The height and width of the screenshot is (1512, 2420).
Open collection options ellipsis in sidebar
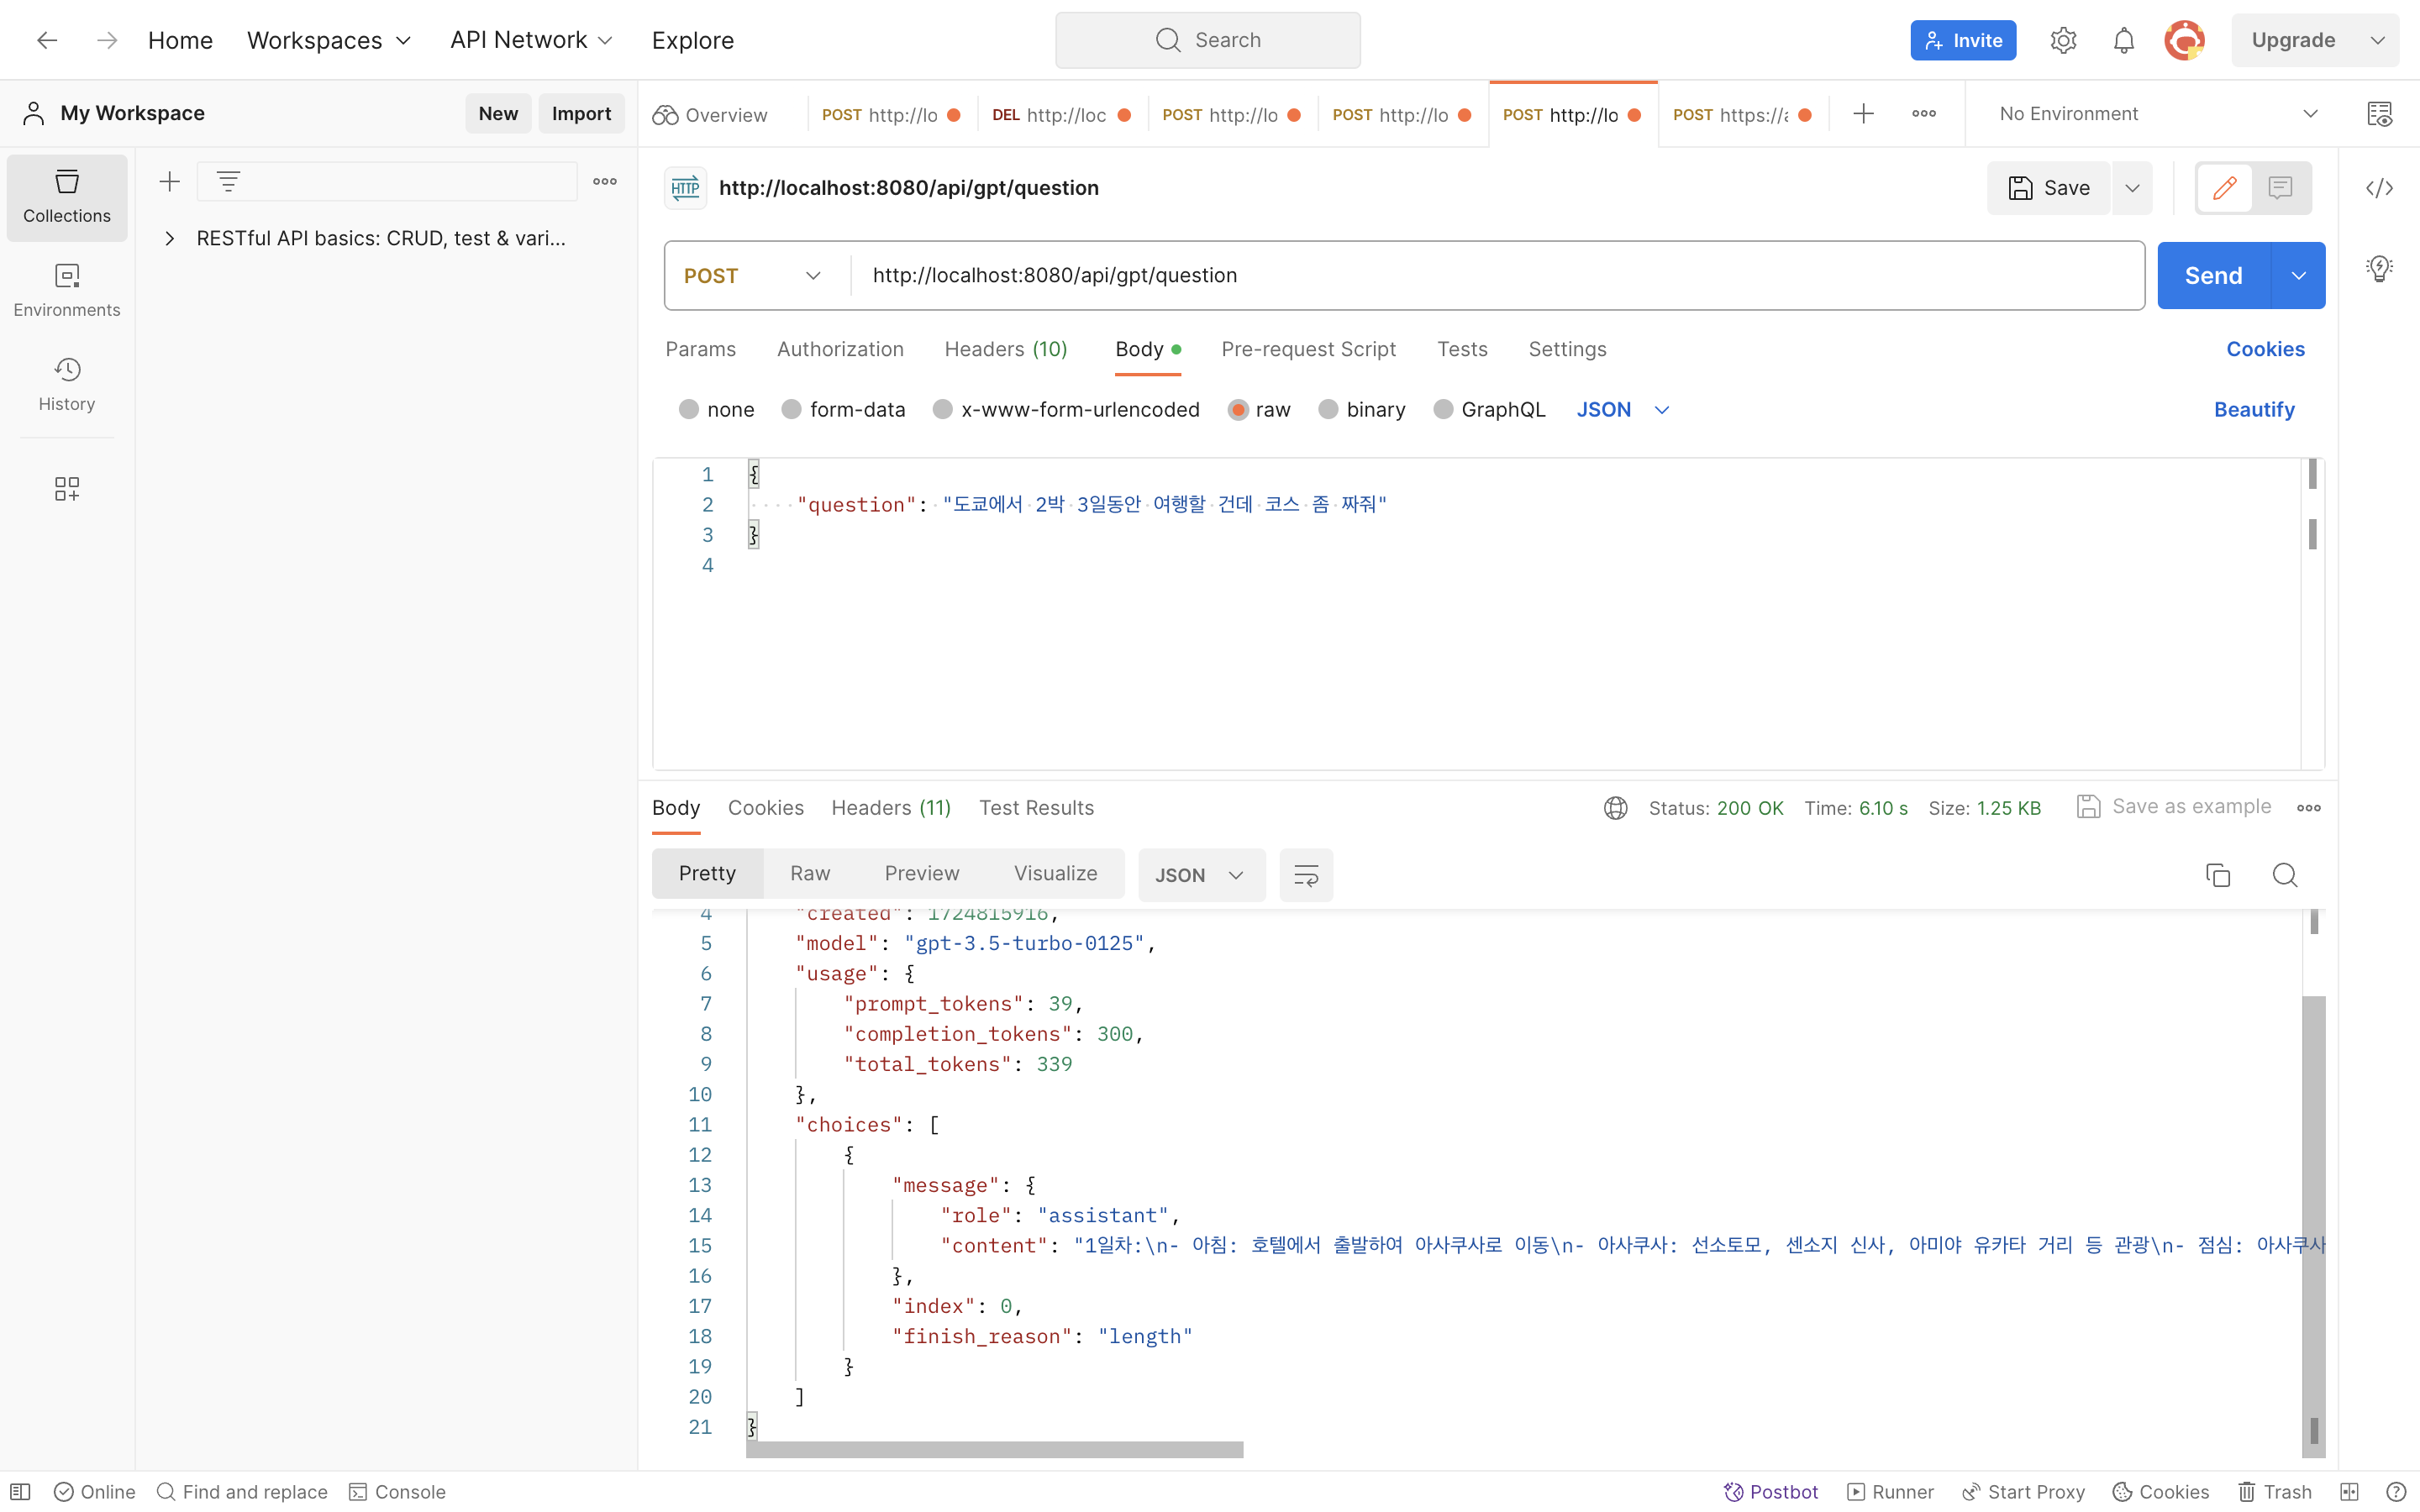[x=605, y=181]
